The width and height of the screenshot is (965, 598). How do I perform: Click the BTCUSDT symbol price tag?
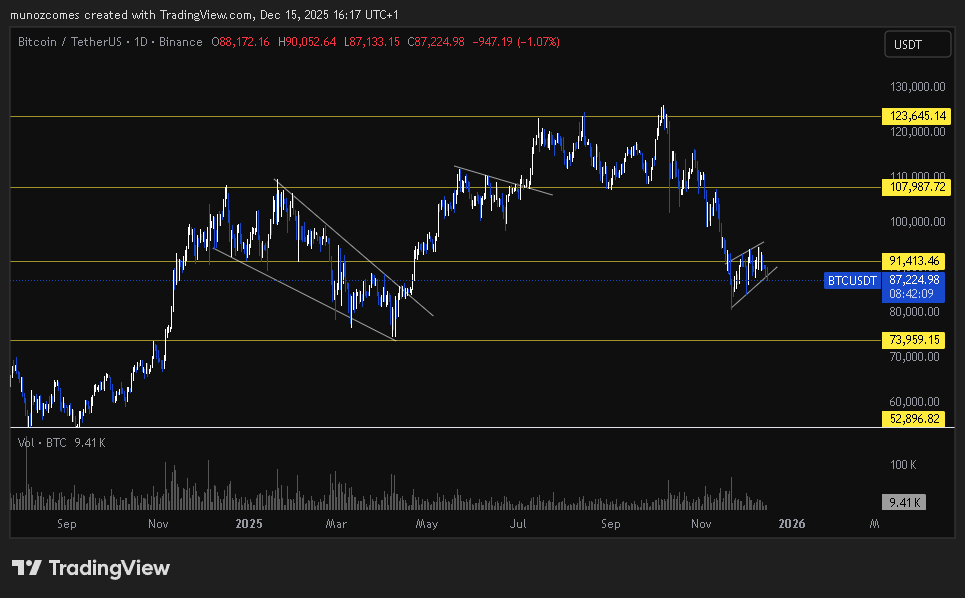point(852,281)
